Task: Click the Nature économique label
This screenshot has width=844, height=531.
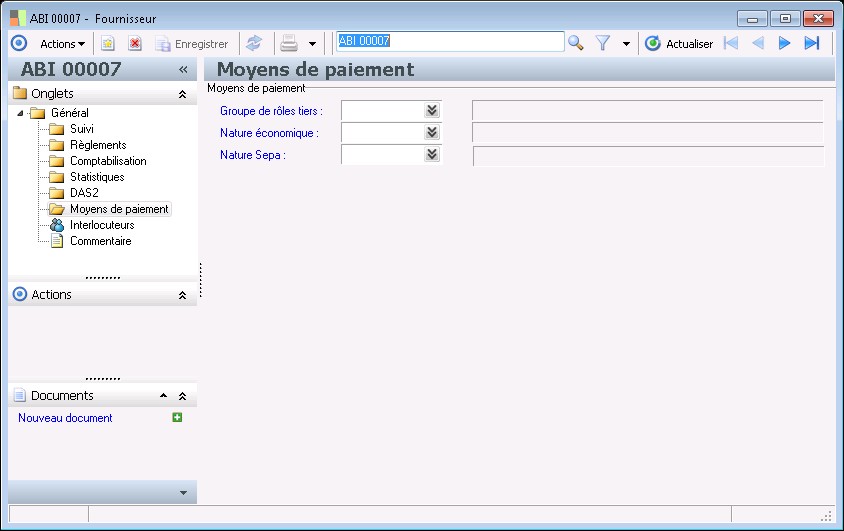Action: 269,133
